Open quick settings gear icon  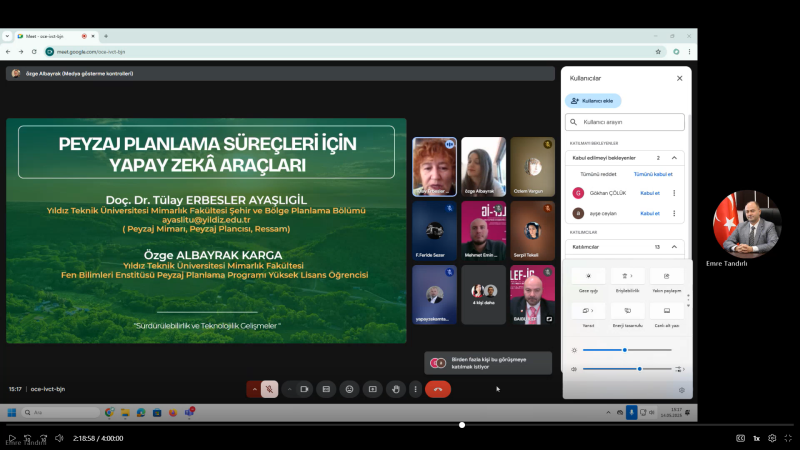(x=682, y=390)
